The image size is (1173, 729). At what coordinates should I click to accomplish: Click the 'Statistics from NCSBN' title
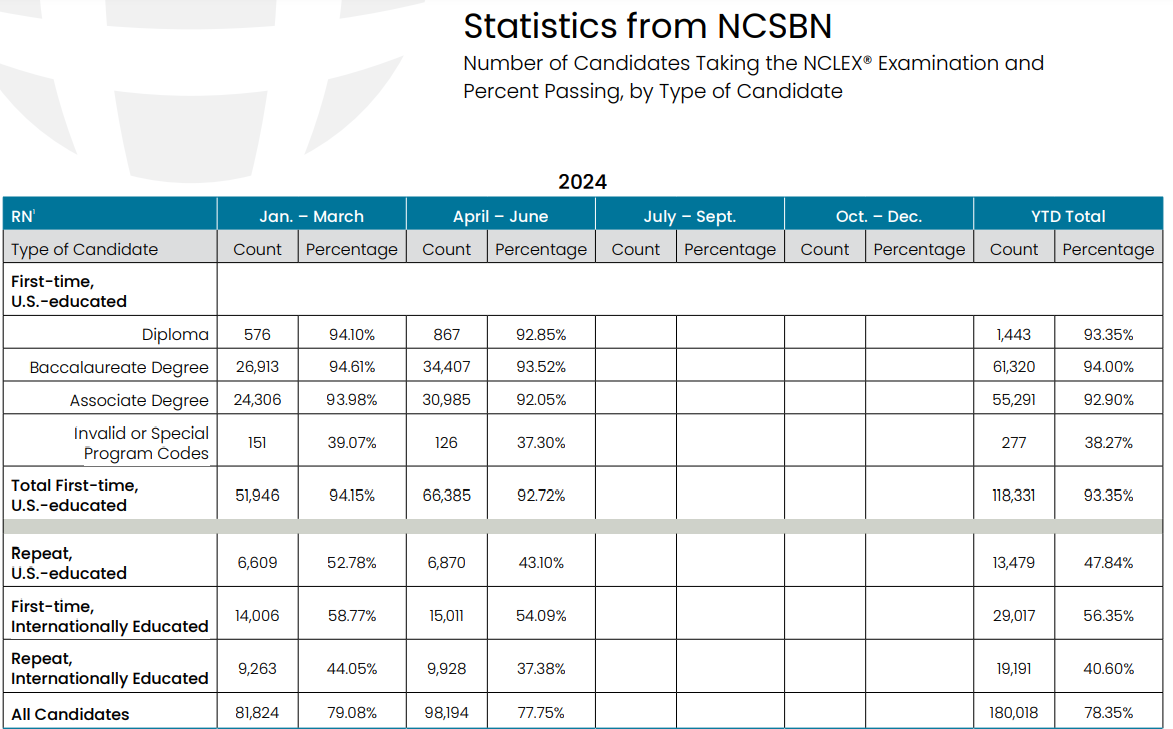pyautogui.click(x=647, y=26)
